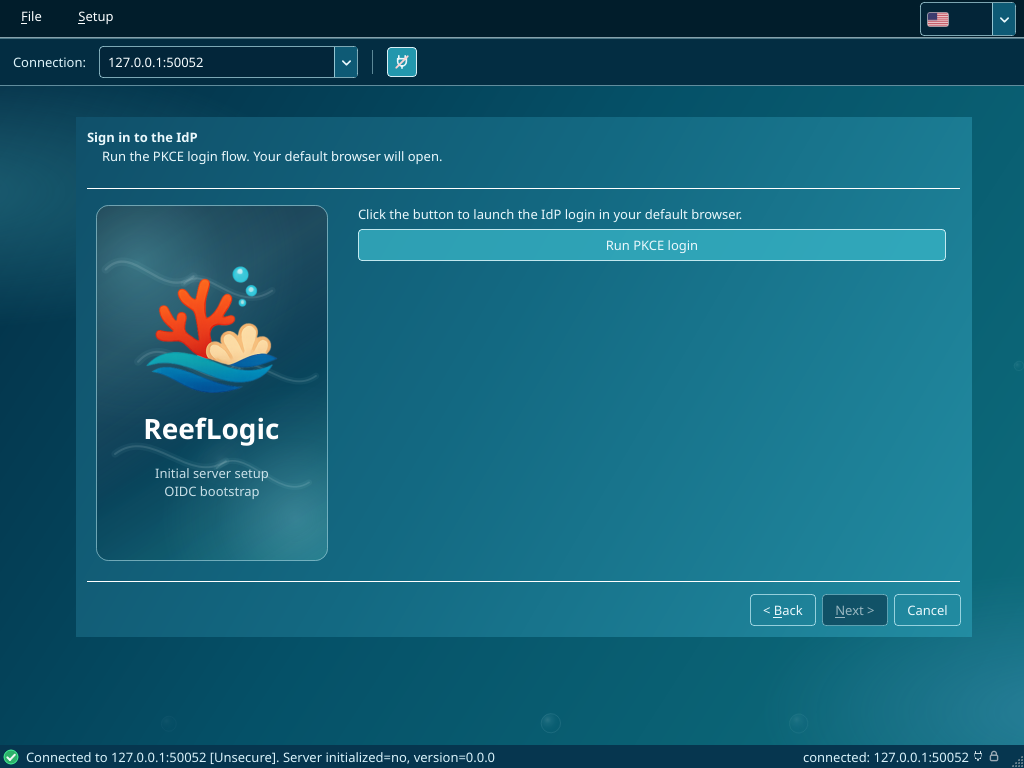Click the 'Sign in to the IdP' heading
1024x768 pixels.
click(x=142, y=138)
